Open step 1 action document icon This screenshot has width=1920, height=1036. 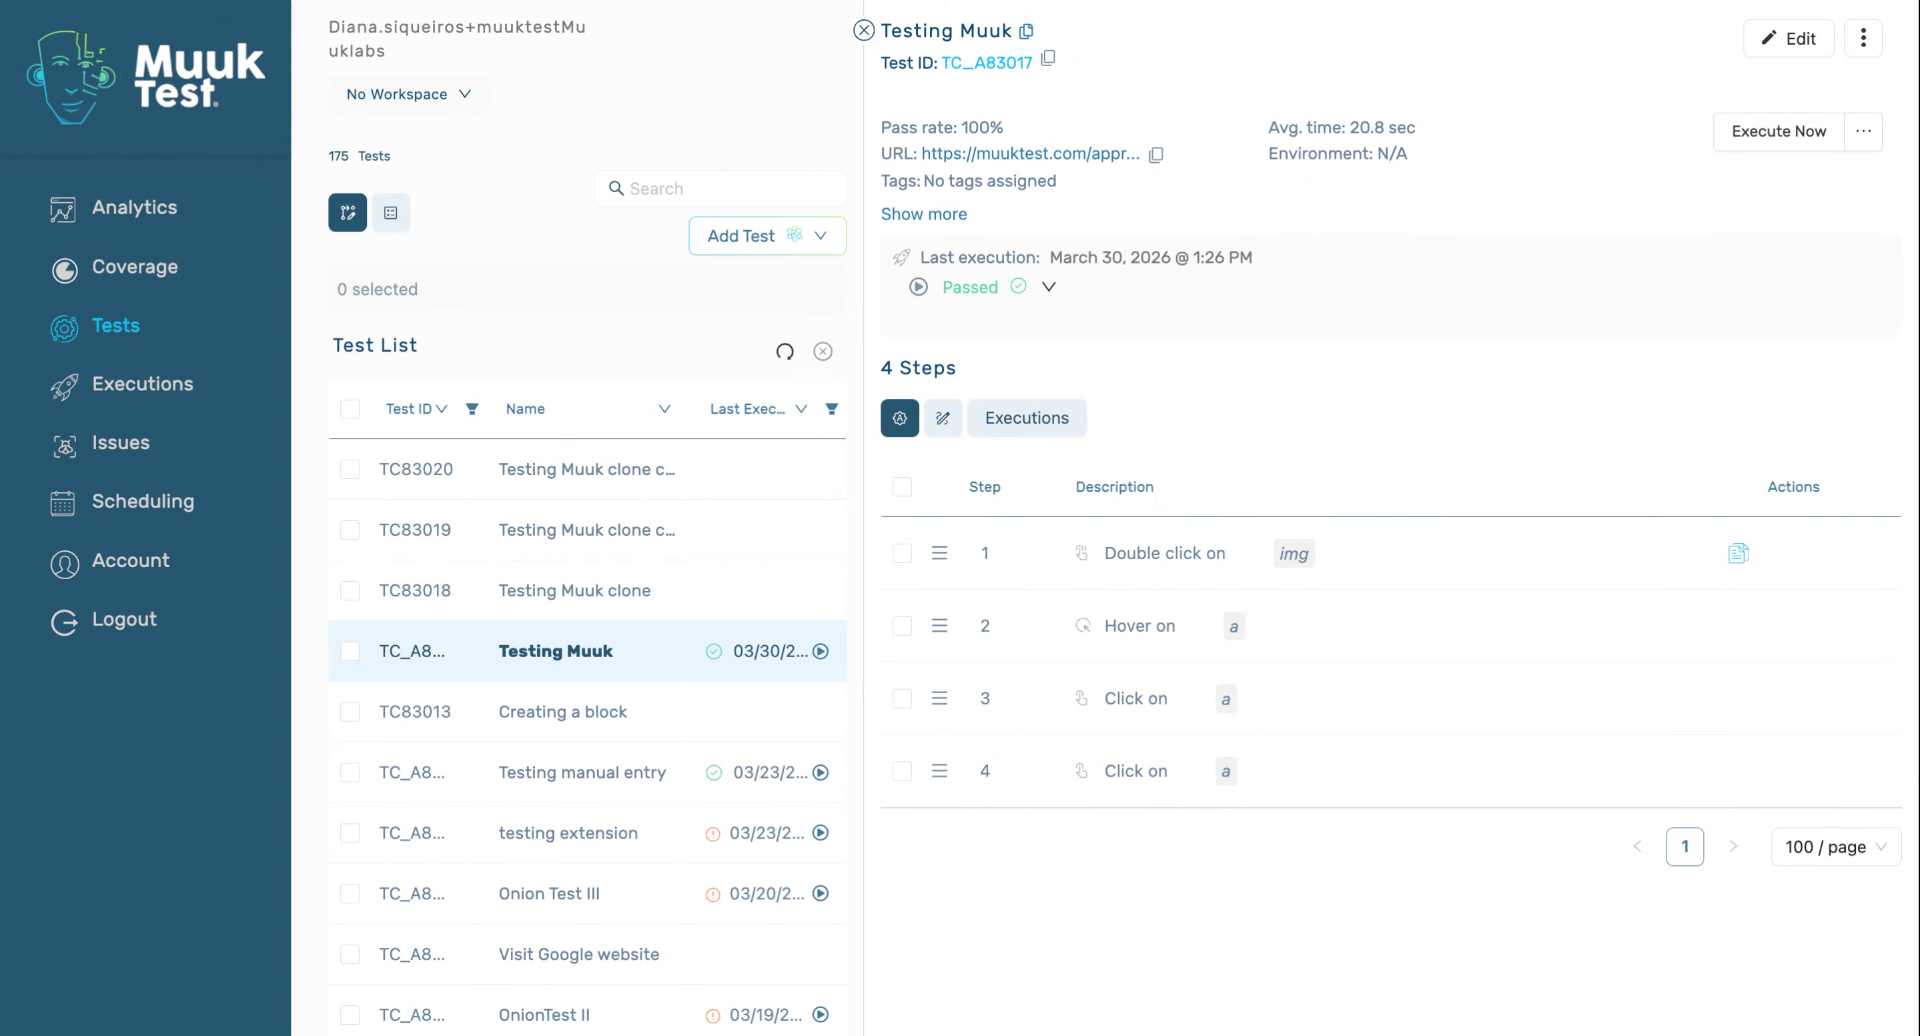1738,553
